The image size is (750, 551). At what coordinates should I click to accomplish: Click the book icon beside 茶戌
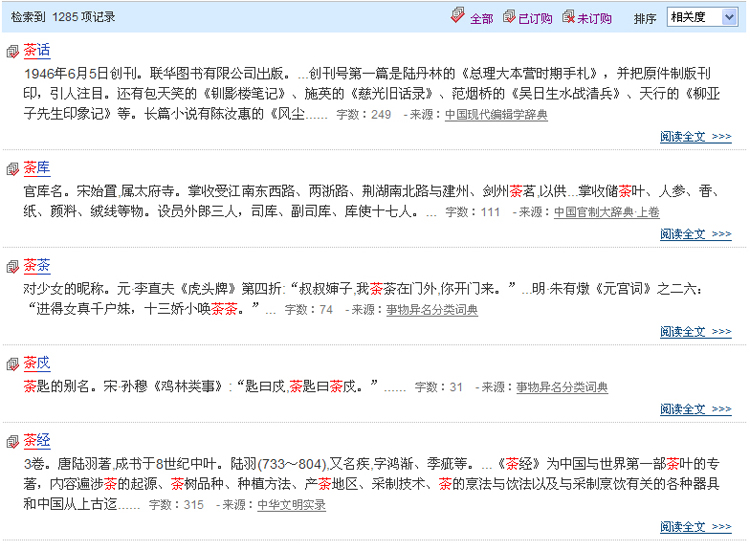click(x=12, y=364)
